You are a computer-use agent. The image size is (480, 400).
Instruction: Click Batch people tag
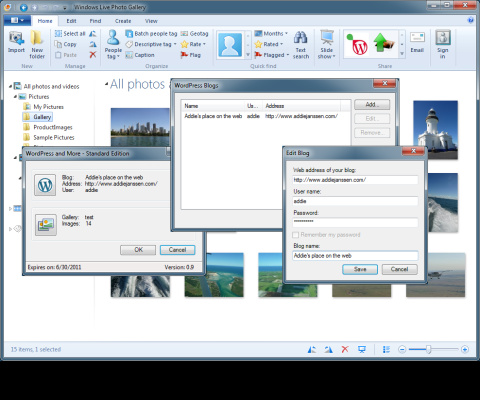pos(151,34)
